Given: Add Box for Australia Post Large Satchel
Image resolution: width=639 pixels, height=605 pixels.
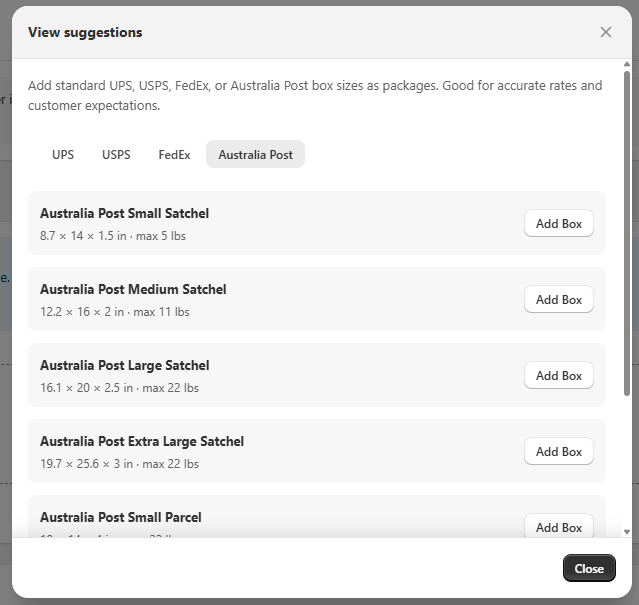Looking at the screenshot, I should point(558,376).
